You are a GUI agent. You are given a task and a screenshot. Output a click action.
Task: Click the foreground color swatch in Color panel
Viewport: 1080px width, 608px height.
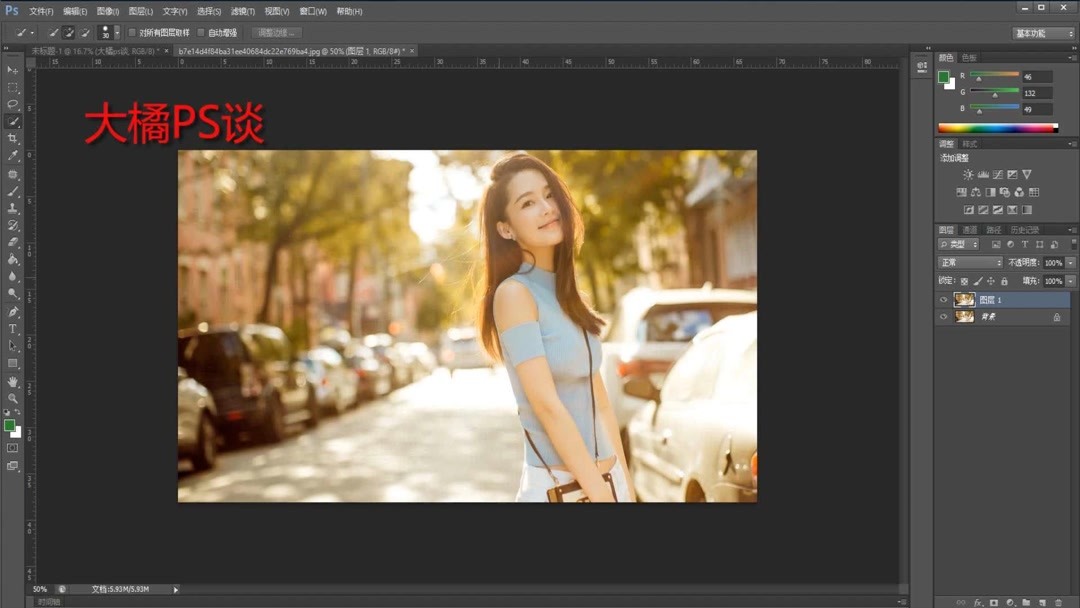(x=943, y=76)
